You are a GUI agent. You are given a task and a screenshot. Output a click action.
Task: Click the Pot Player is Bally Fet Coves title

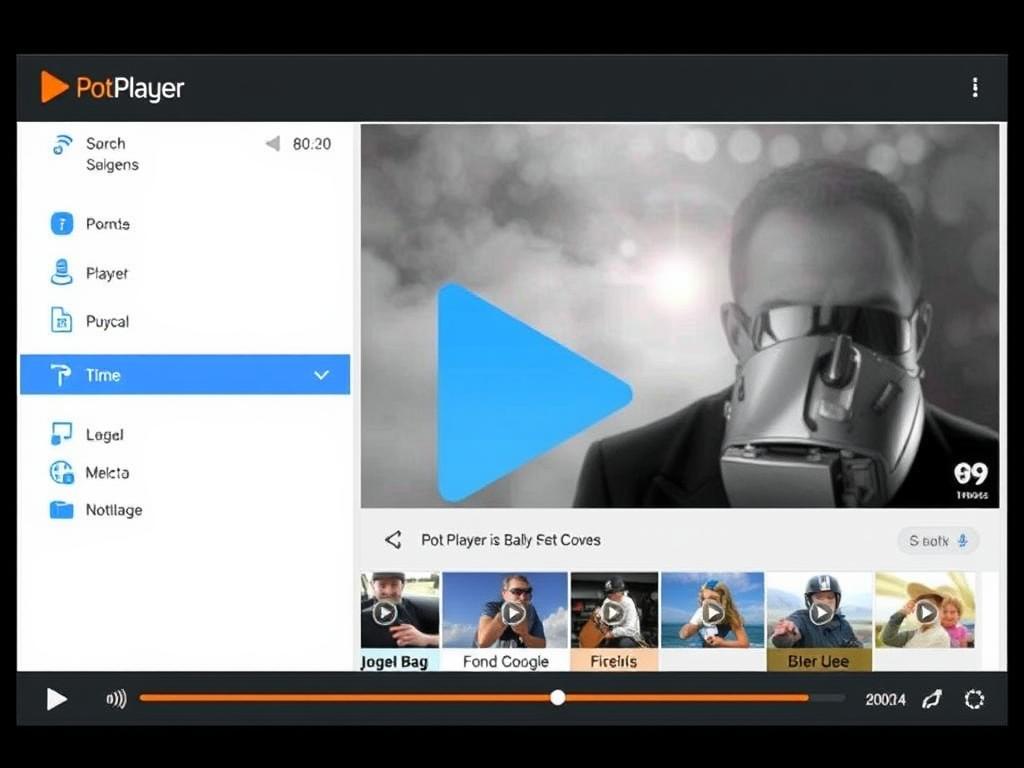511,540
